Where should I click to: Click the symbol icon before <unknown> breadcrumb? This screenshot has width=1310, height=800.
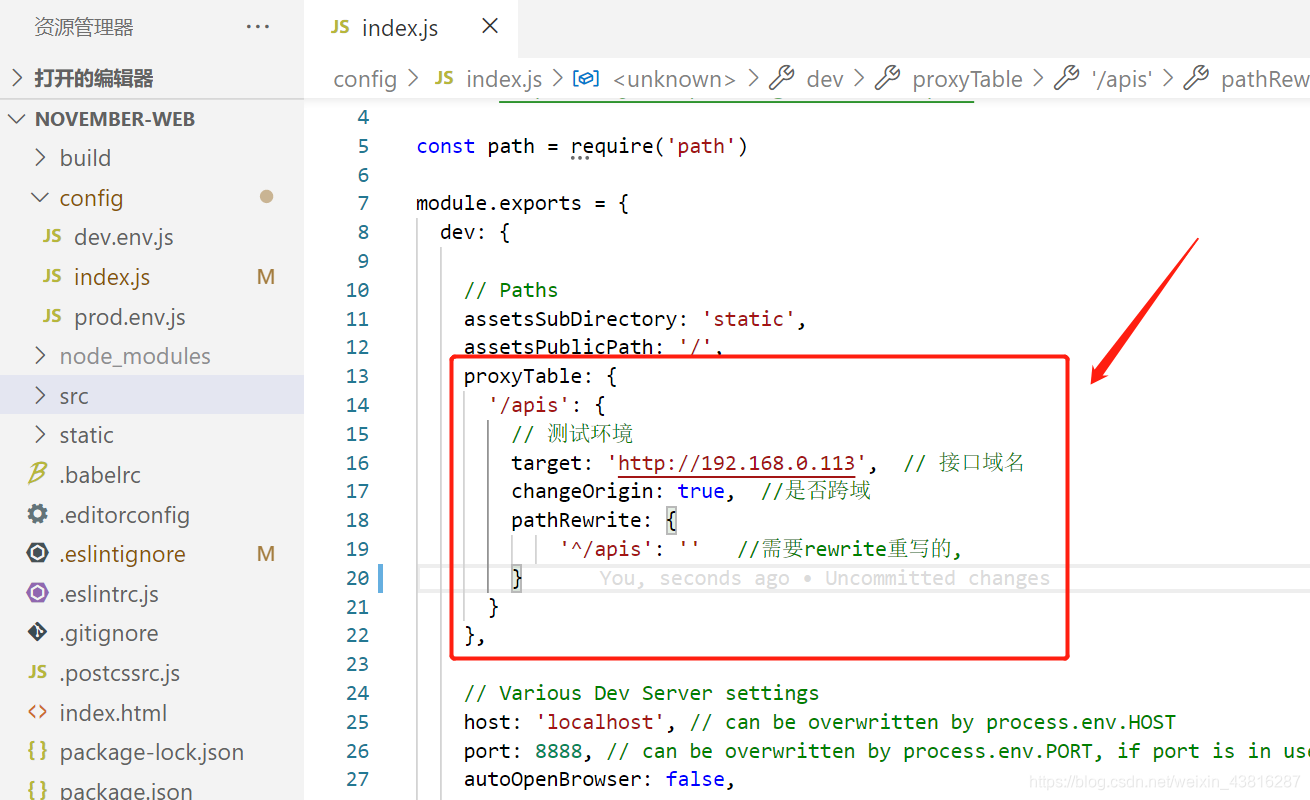pyautogui.click(x=586, y=78)
